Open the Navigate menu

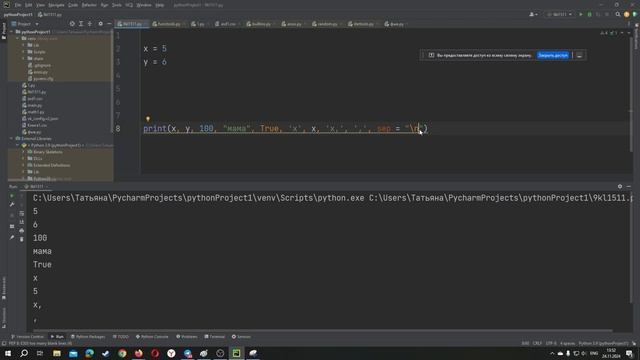(56, 5)
